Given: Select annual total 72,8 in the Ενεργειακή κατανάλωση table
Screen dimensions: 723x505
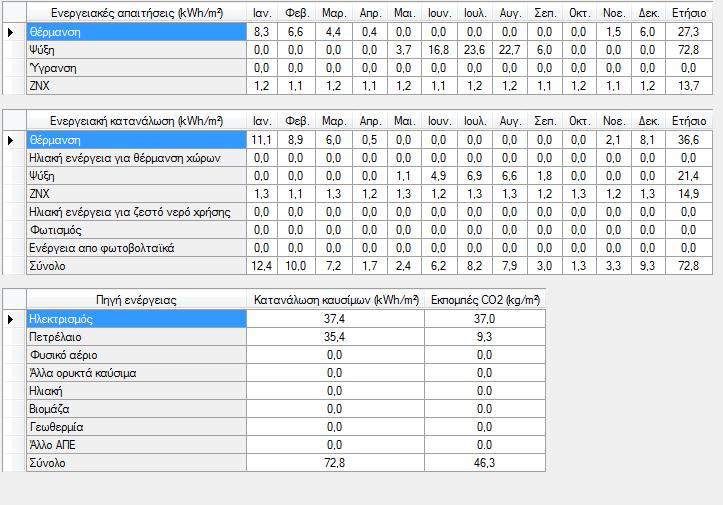Looking at the screenshot, I should coord(689,266).
